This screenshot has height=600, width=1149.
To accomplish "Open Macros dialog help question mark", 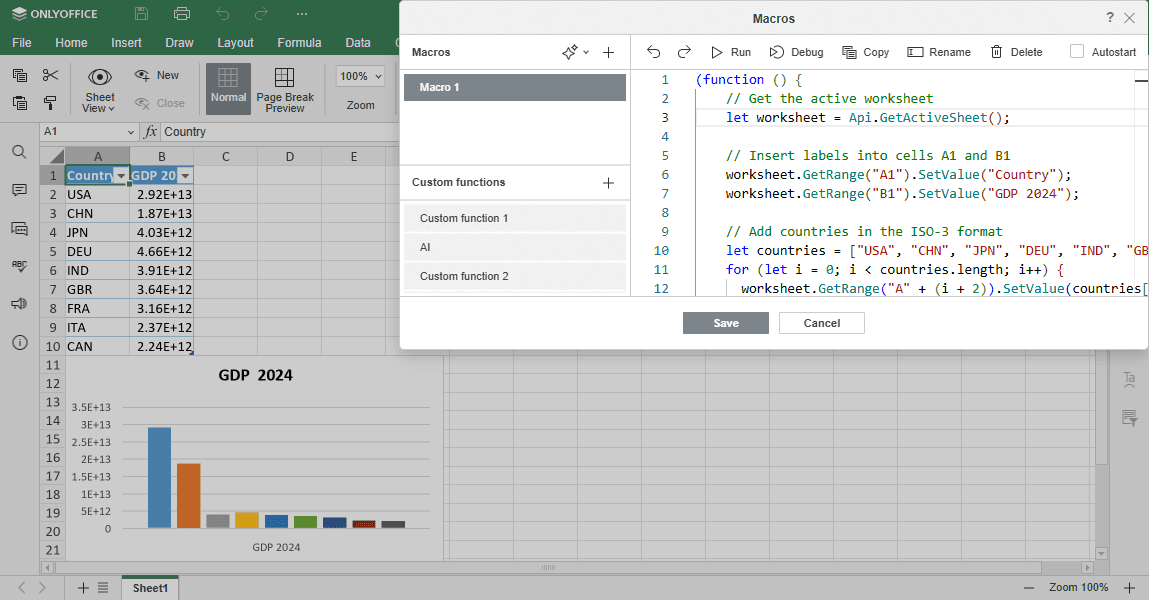I will tap(1109, 18).
